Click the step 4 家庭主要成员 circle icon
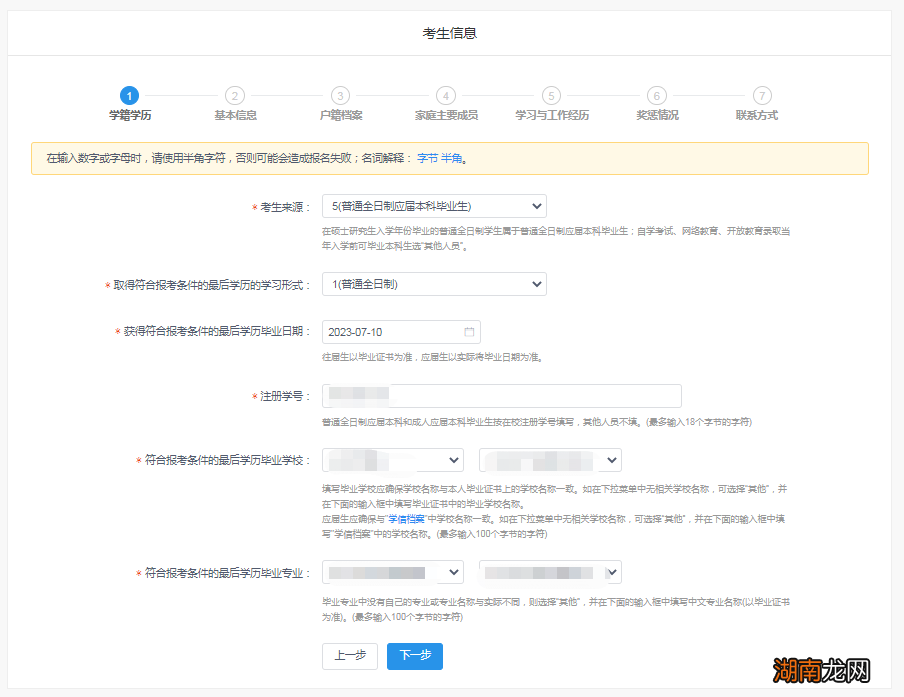The image size is (904, 697). (446, 96)
